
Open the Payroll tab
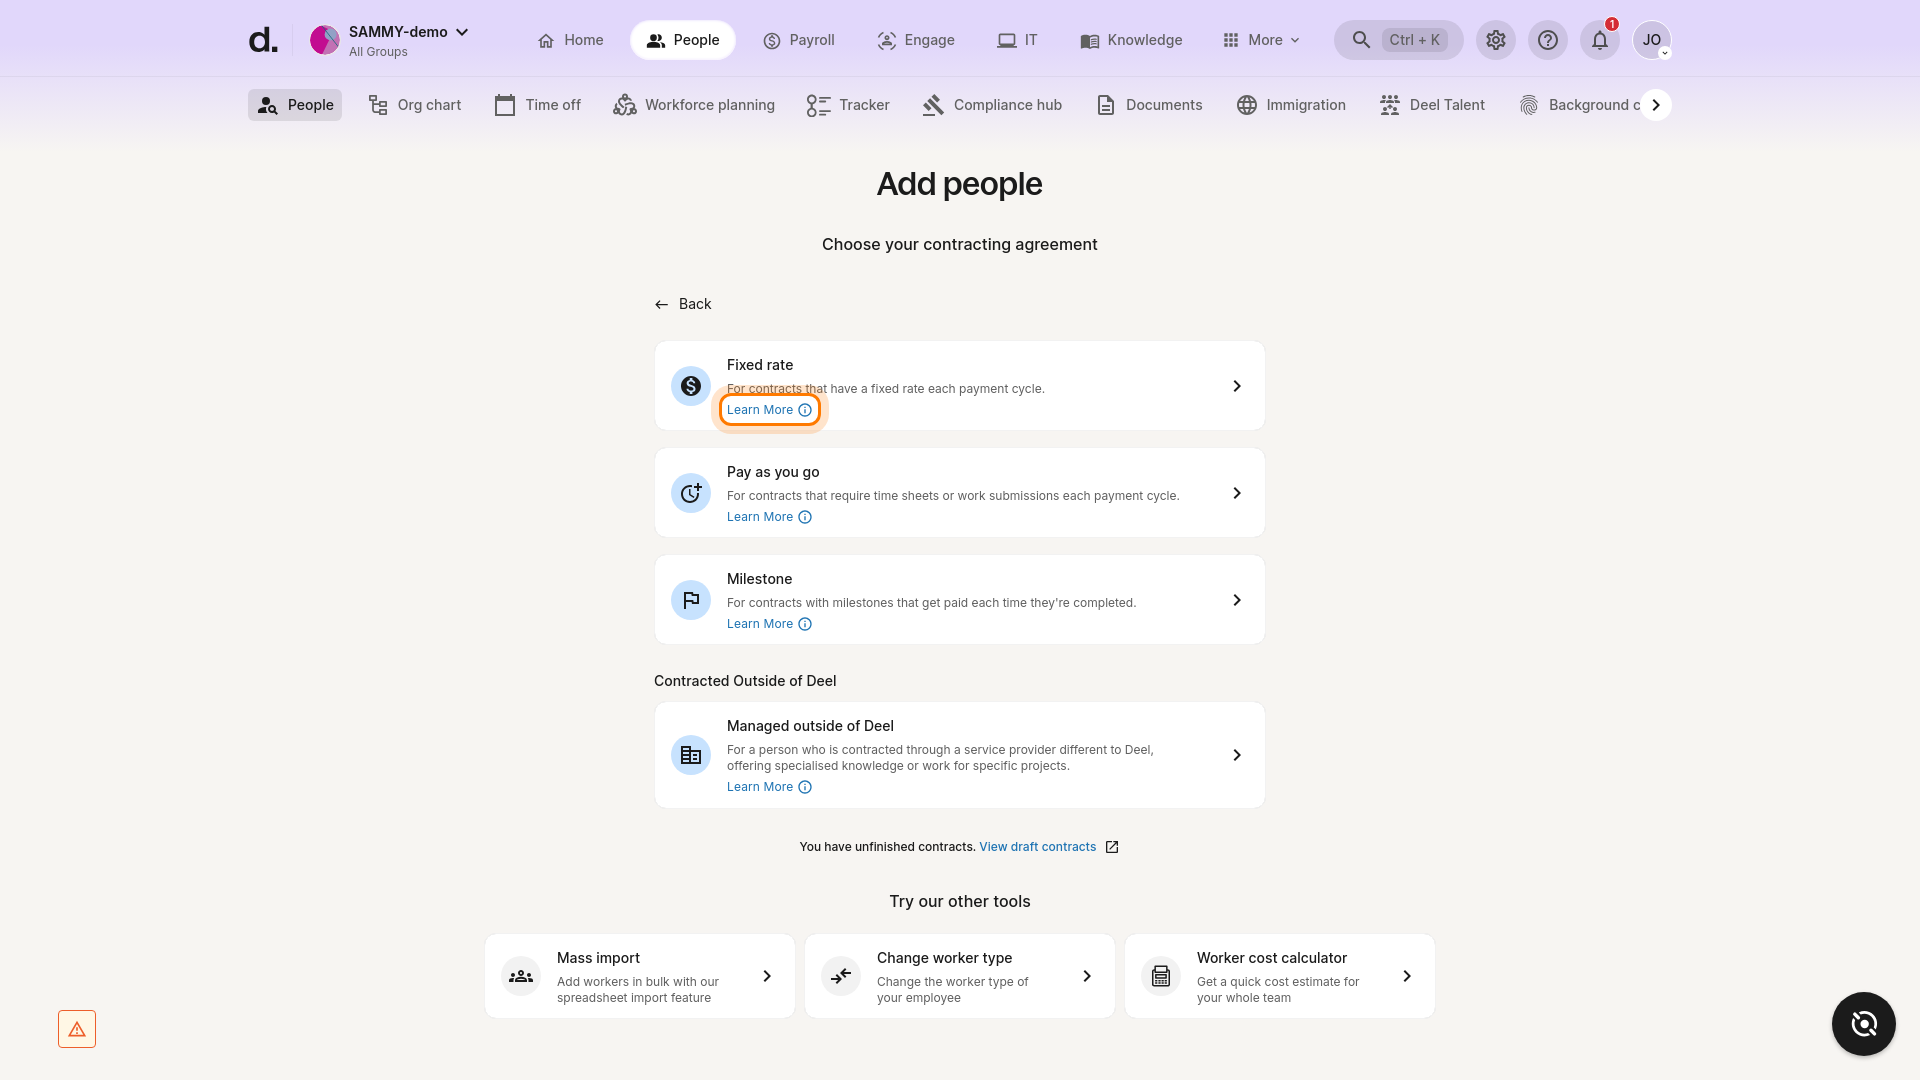[x=798, y=40]
